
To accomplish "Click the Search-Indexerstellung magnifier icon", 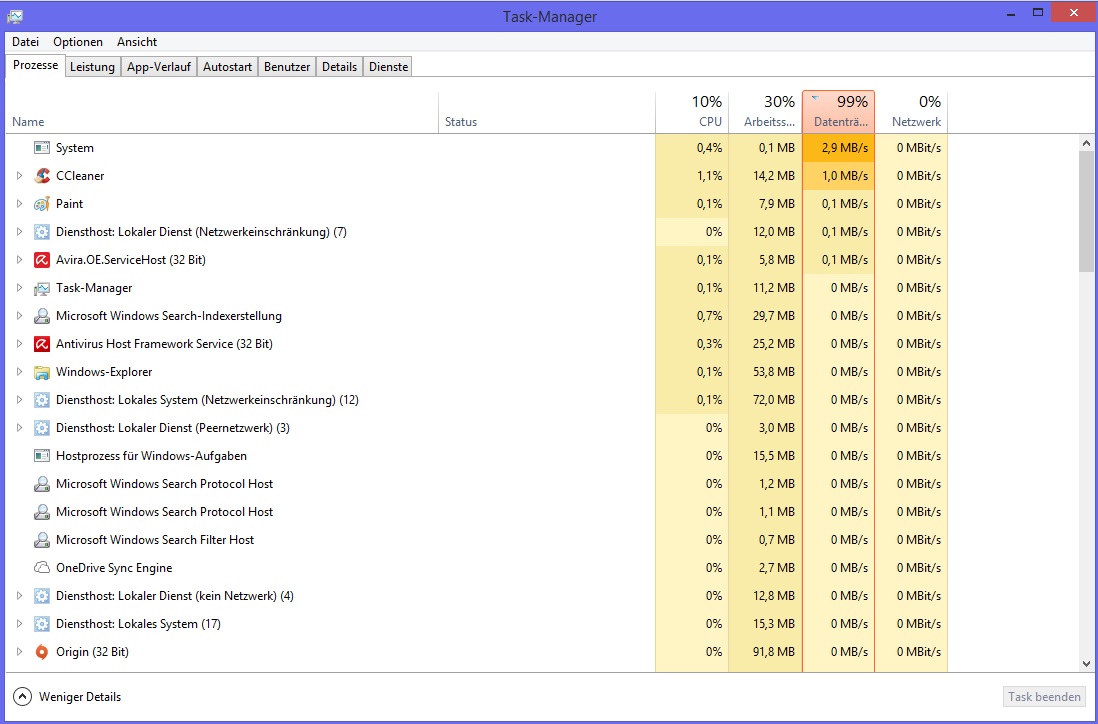I will (42, 316).
